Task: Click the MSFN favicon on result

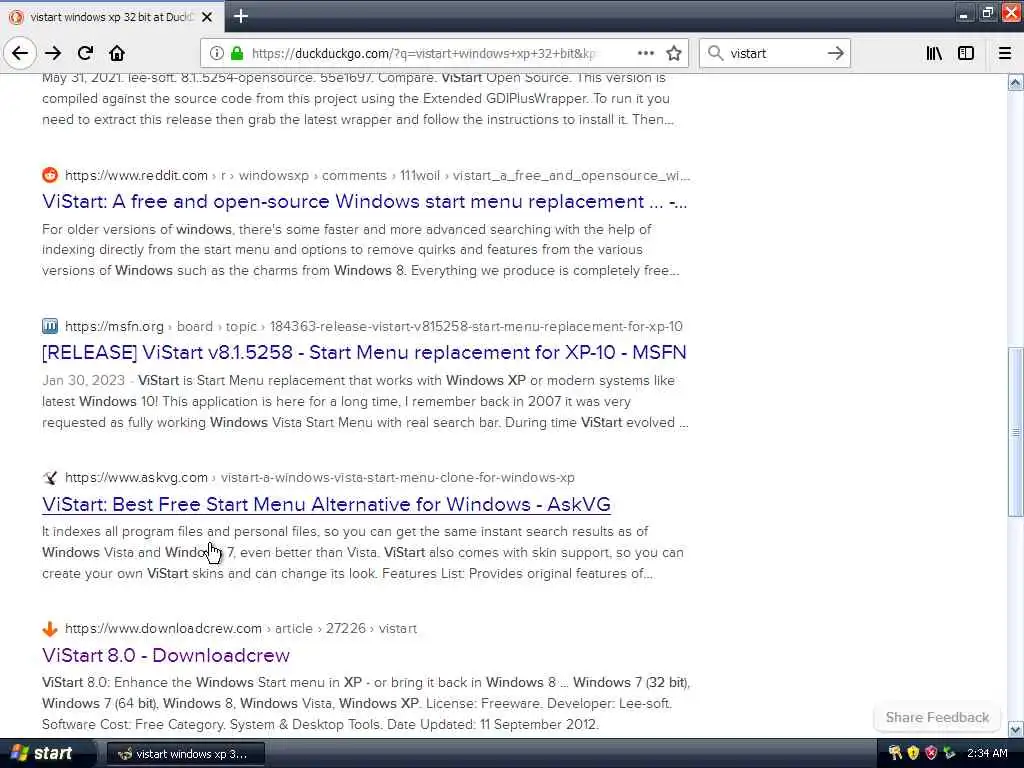Action: point(50,326)
